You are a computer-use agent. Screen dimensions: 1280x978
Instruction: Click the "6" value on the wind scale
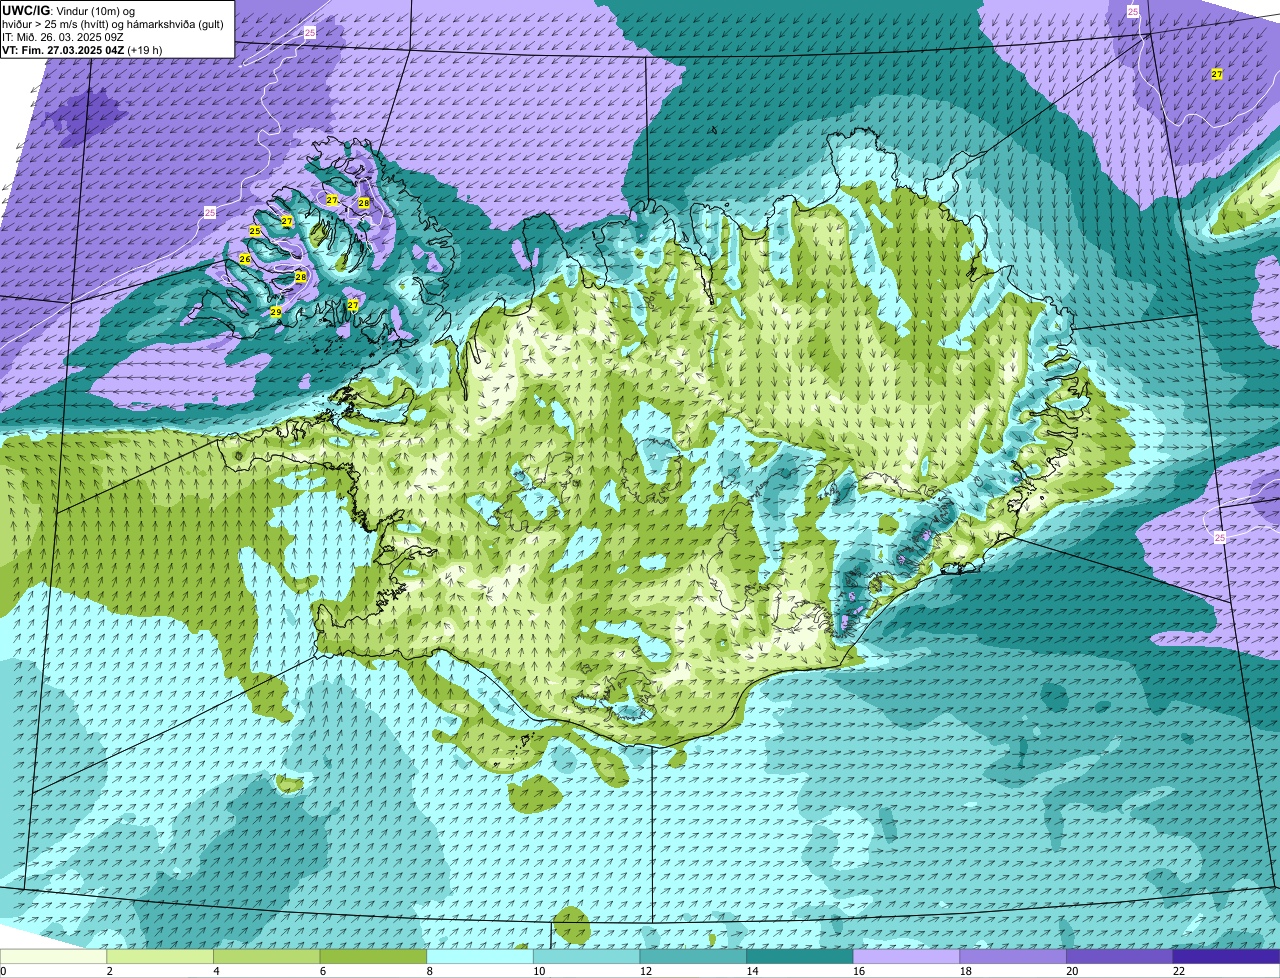(x=322, y=971)
